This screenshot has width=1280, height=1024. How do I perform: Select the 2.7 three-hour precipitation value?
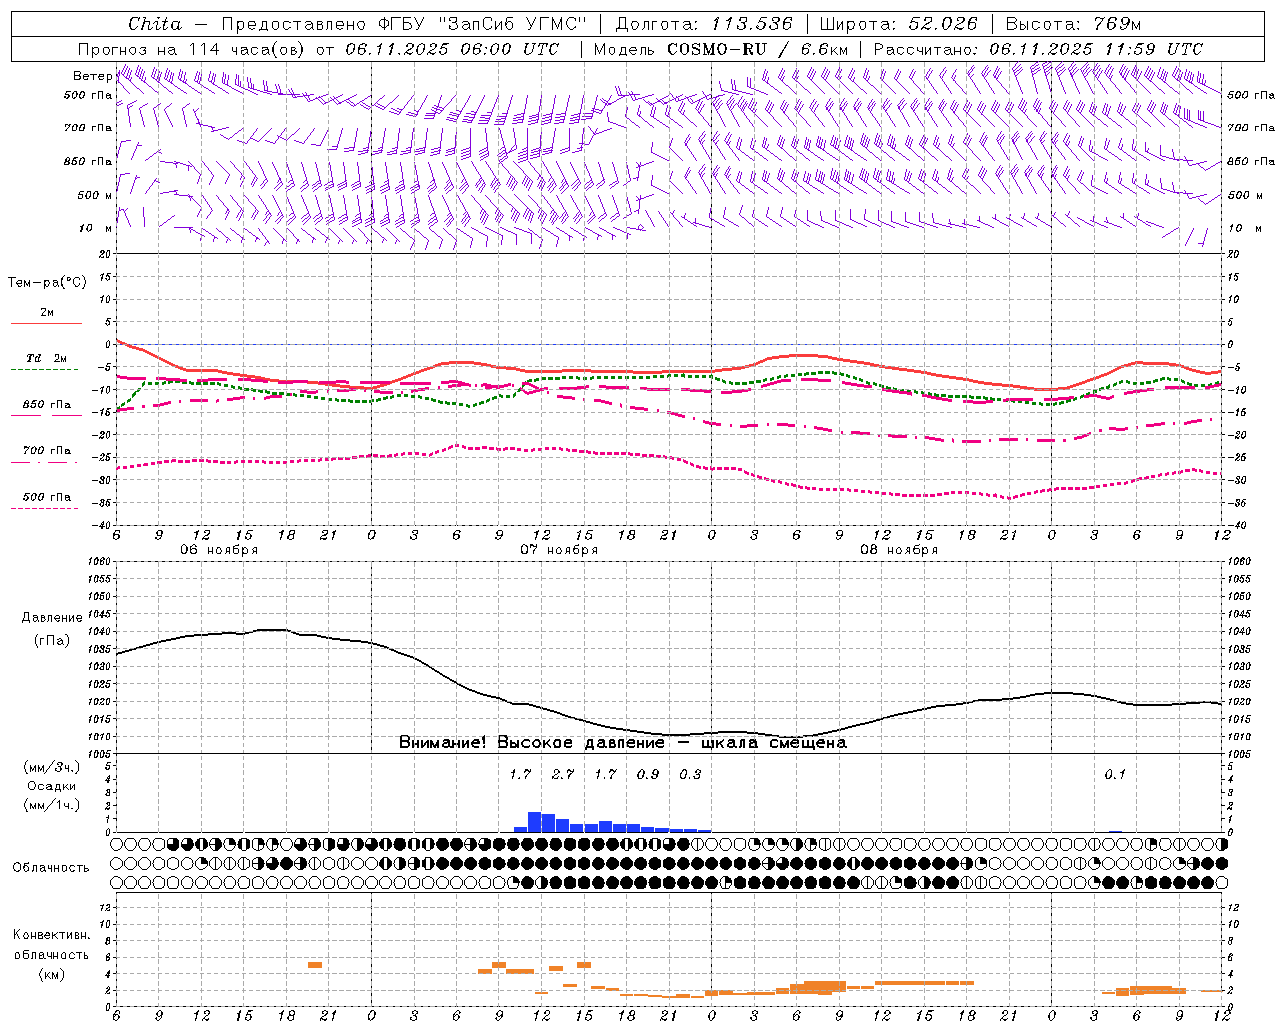point(563,774)
